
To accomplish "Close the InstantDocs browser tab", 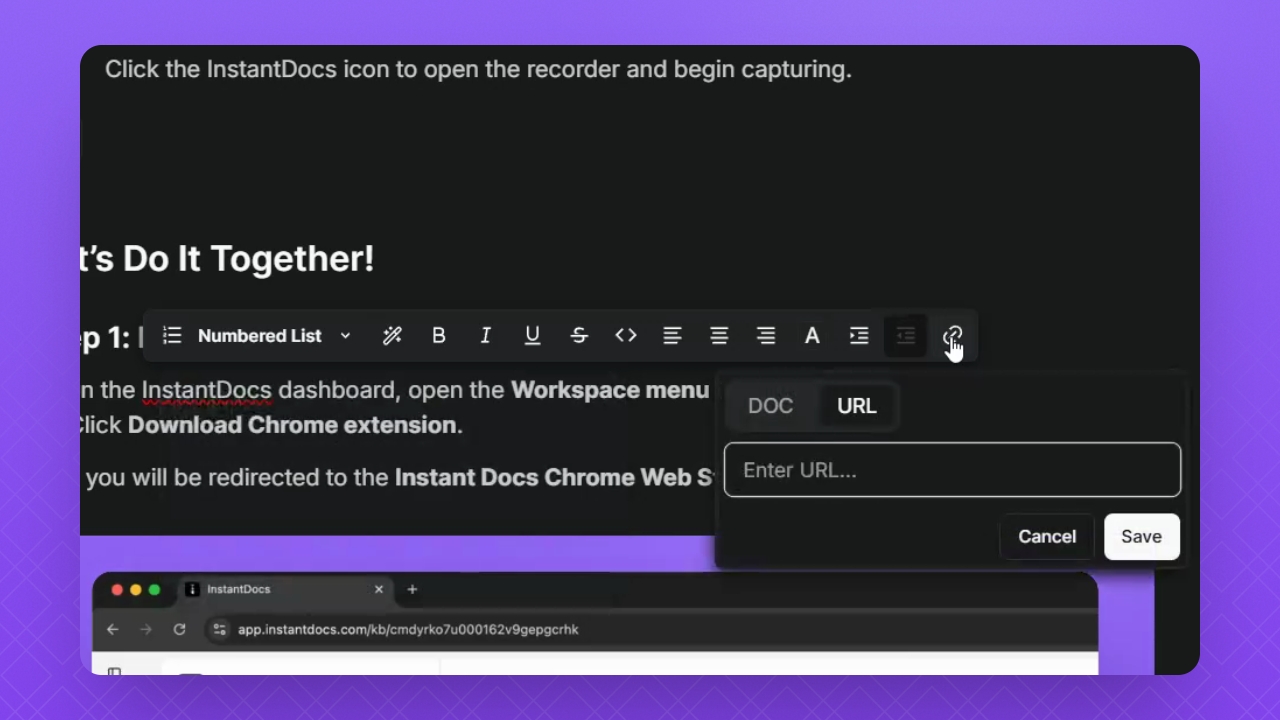I will 379,590.
